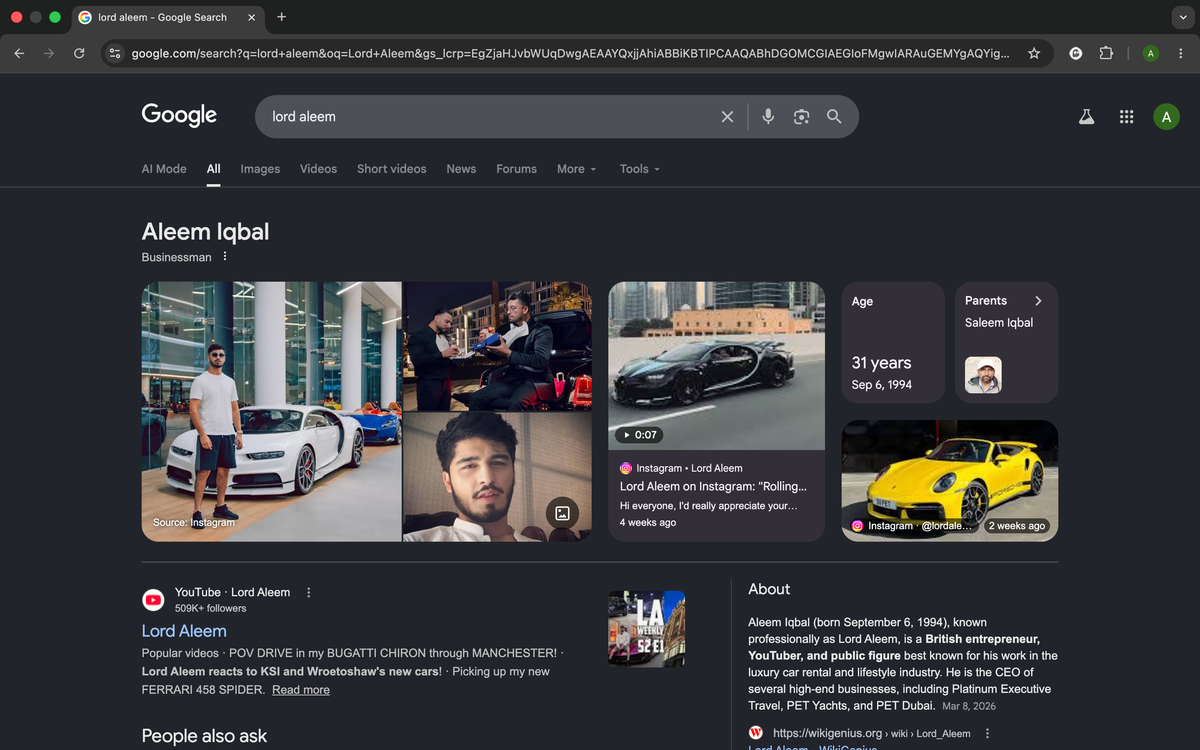The width and height of the screenshot is (1200, 750).
Task: Switch to News tab
Action: pyautogui.click(x=461, y=169)
